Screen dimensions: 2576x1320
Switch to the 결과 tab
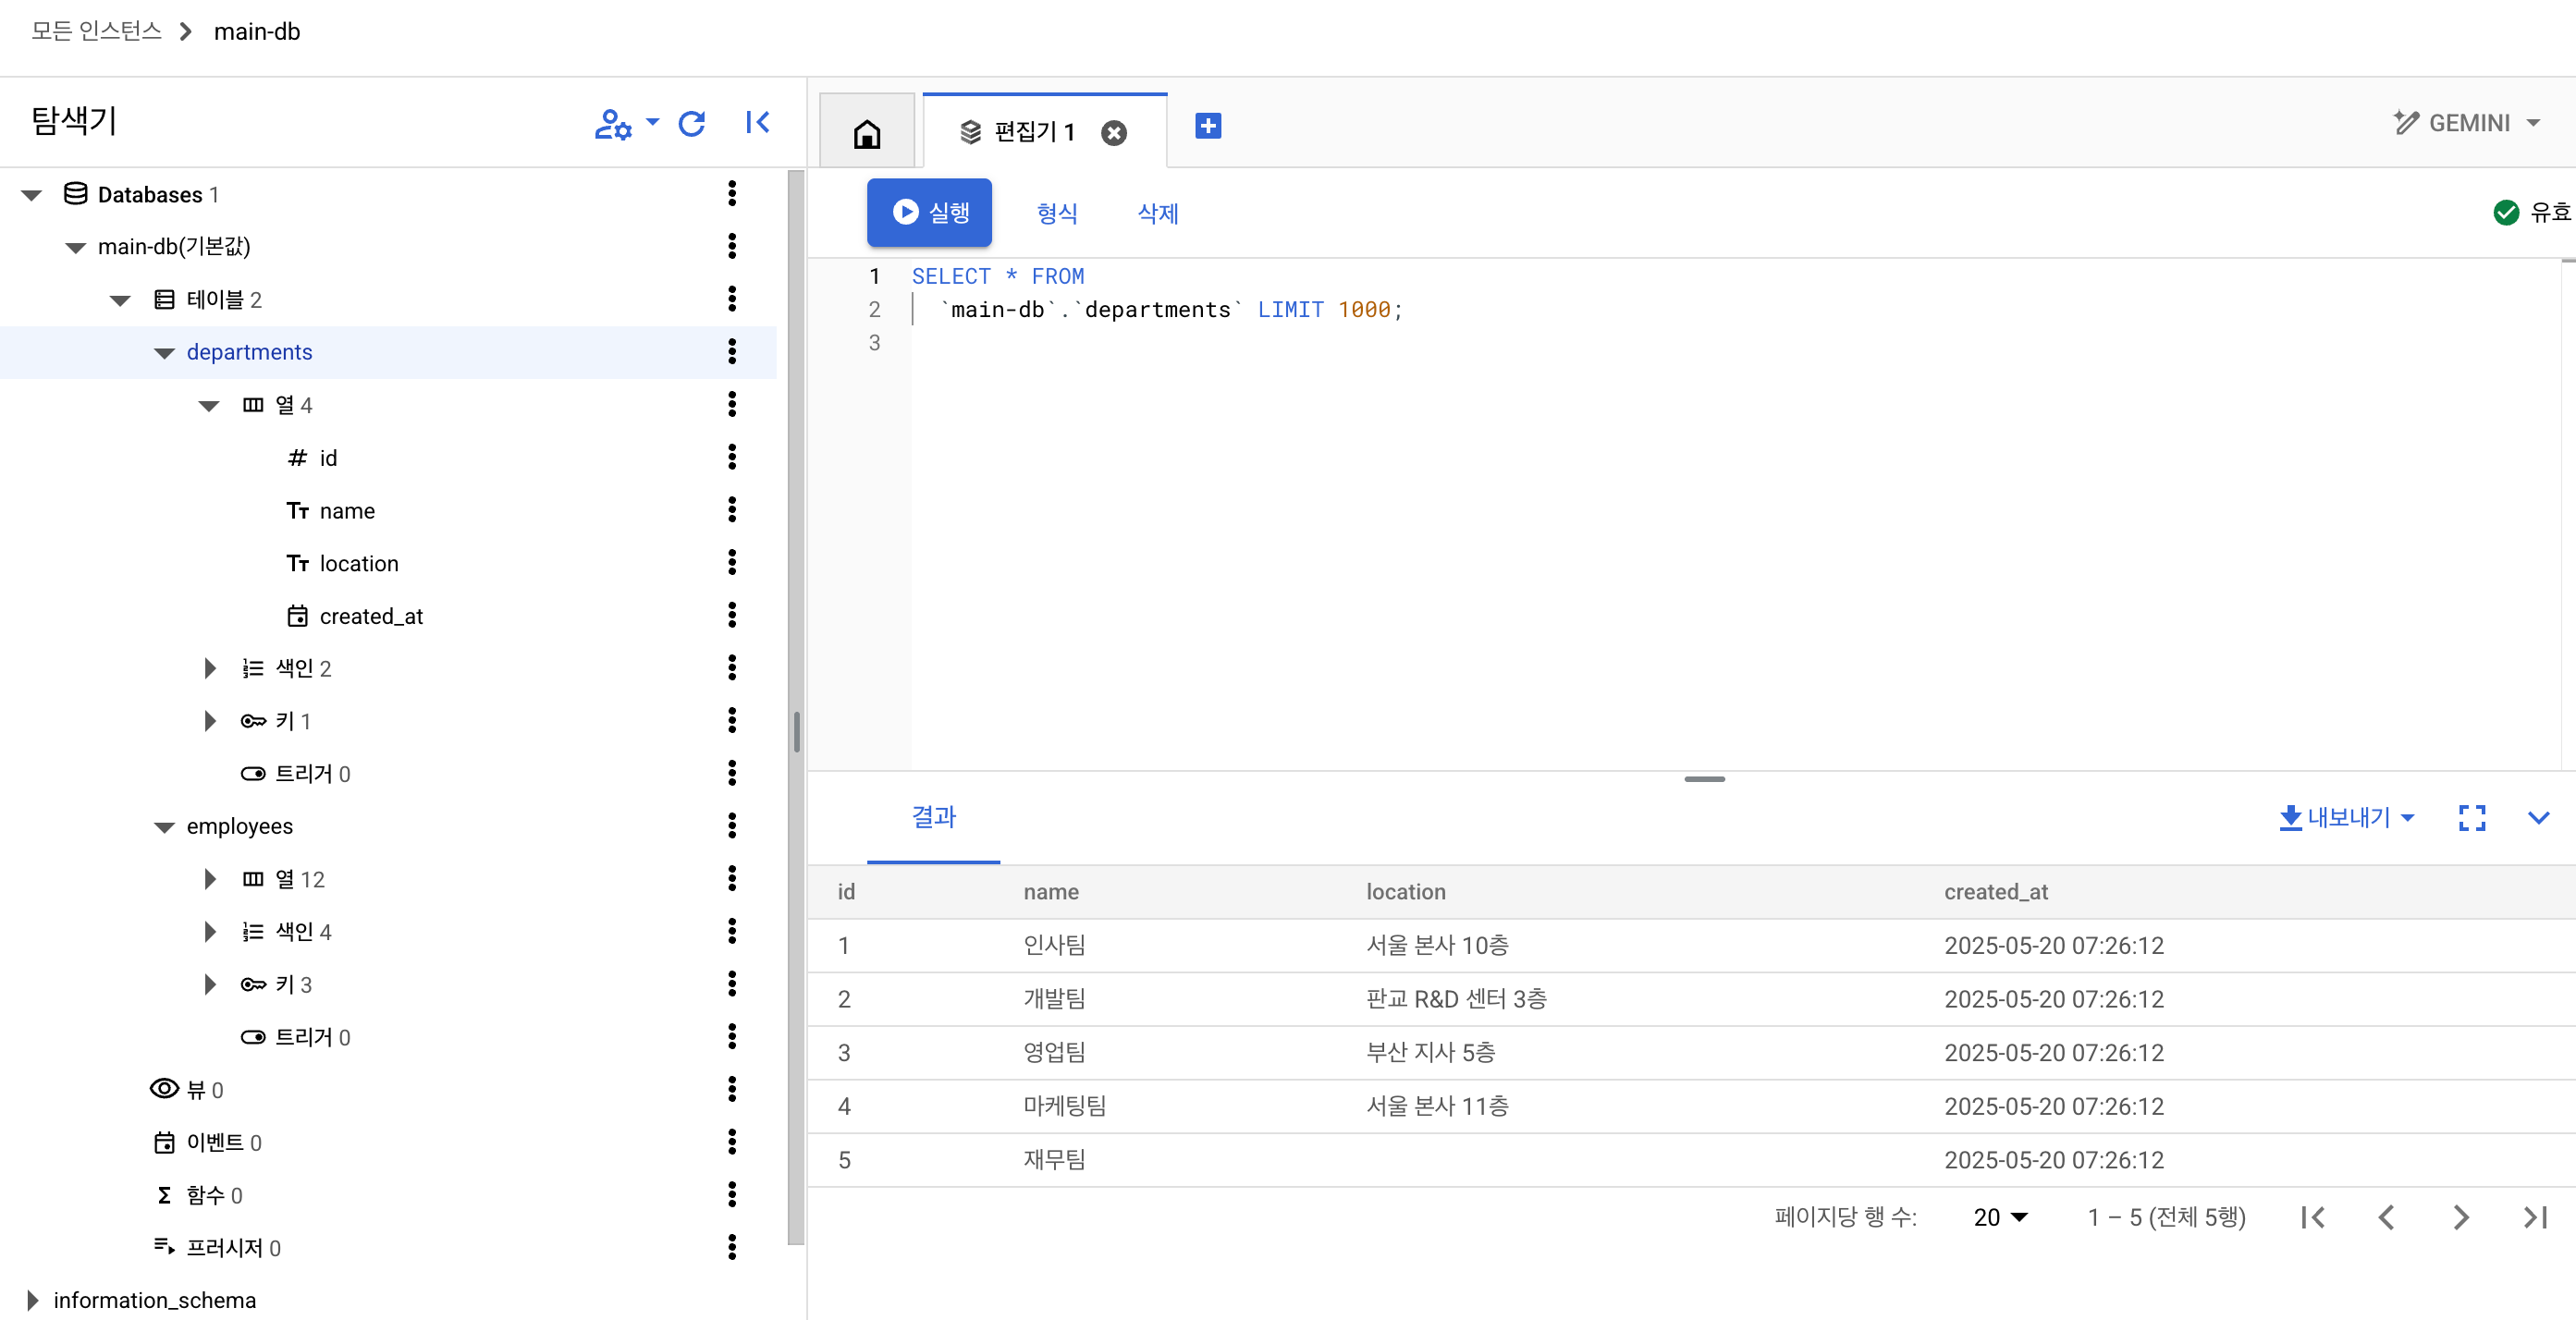point(932,817)
